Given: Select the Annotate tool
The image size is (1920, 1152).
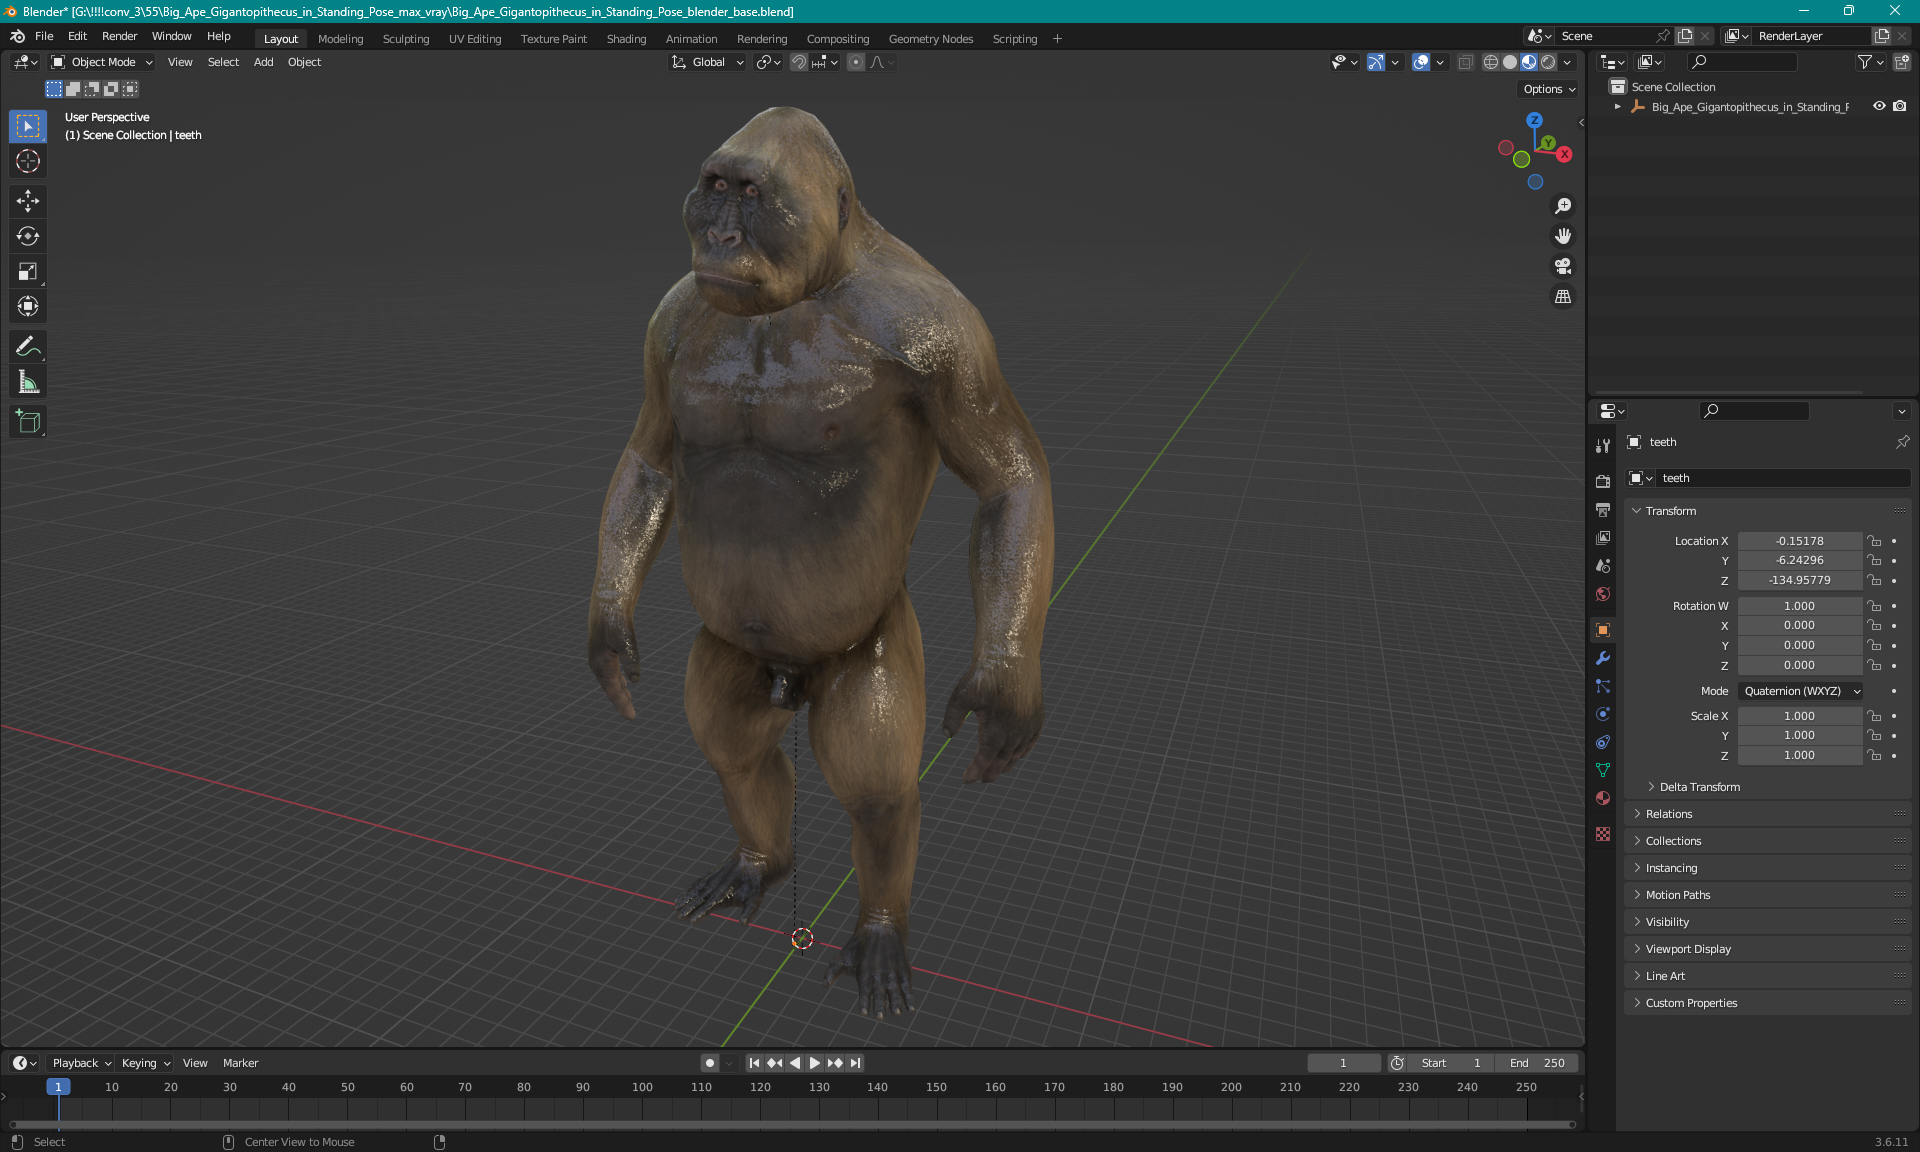Looking at the screenshot, I should coord(28,347).
